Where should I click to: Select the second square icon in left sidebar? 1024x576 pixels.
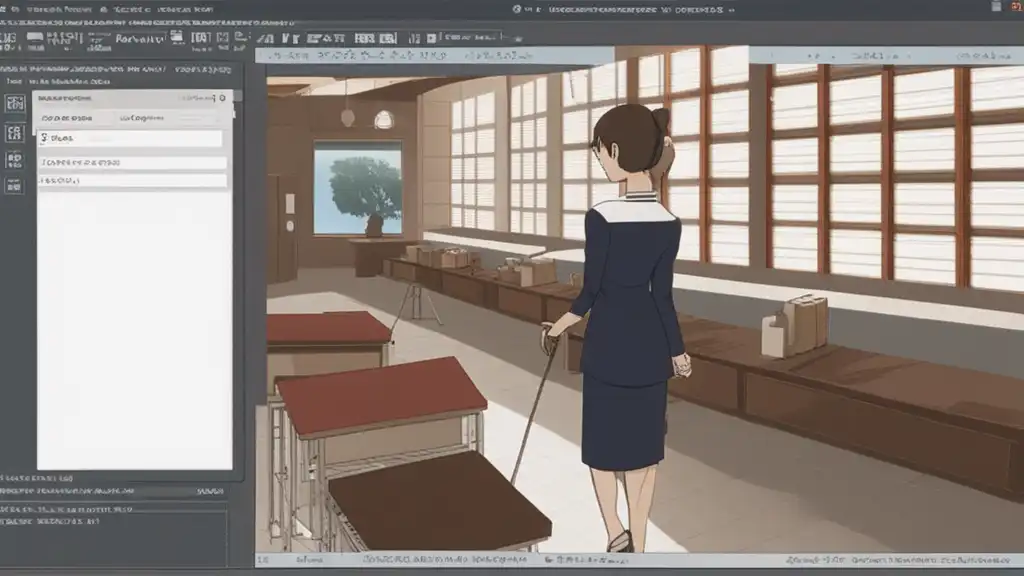point(14,133)
